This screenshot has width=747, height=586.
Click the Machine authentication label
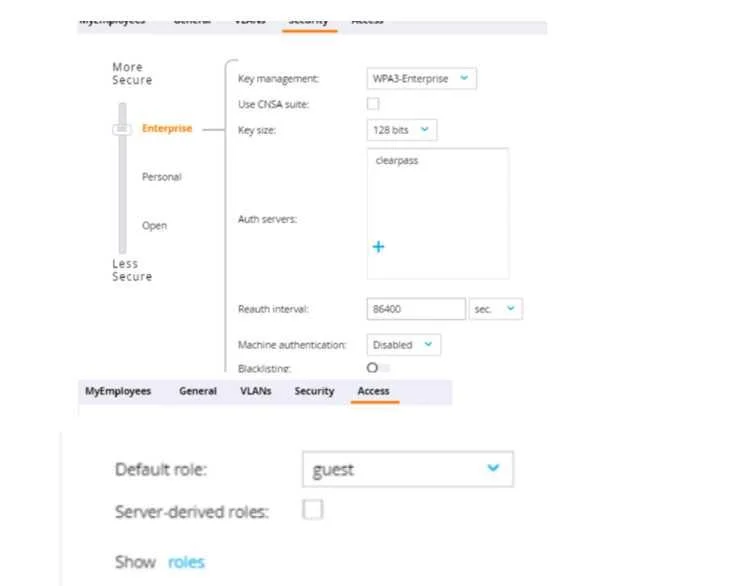292,344
